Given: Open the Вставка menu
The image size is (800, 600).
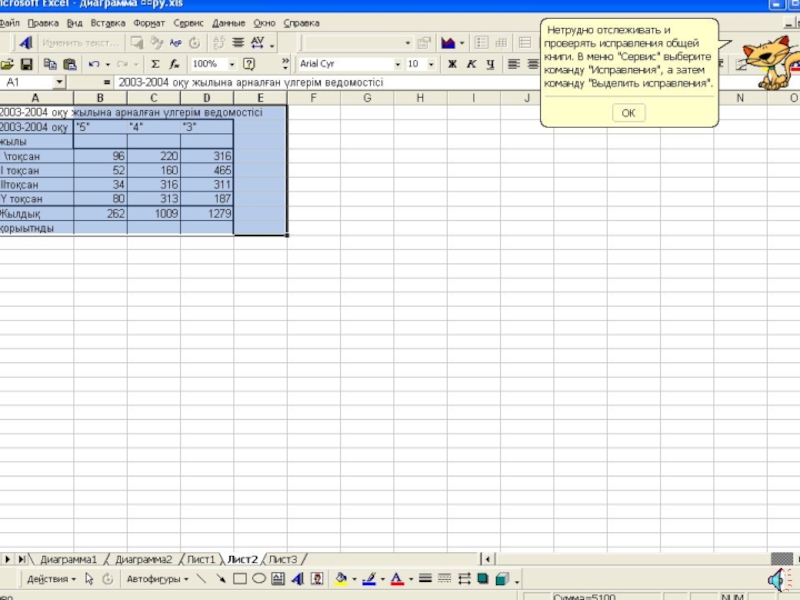Looking at the screenshot, I should pos(108,23).
